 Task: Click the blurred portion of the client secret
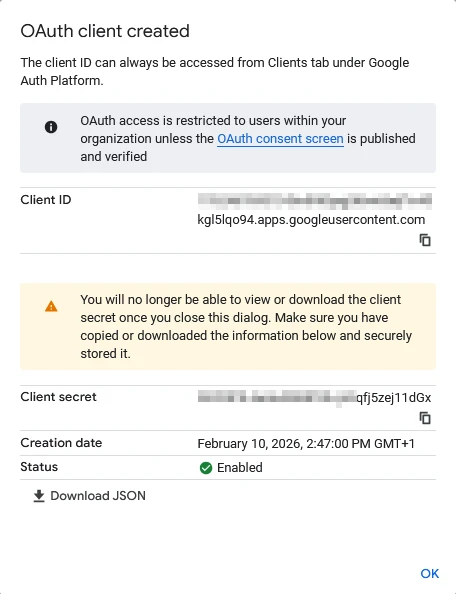pos(277,398)
